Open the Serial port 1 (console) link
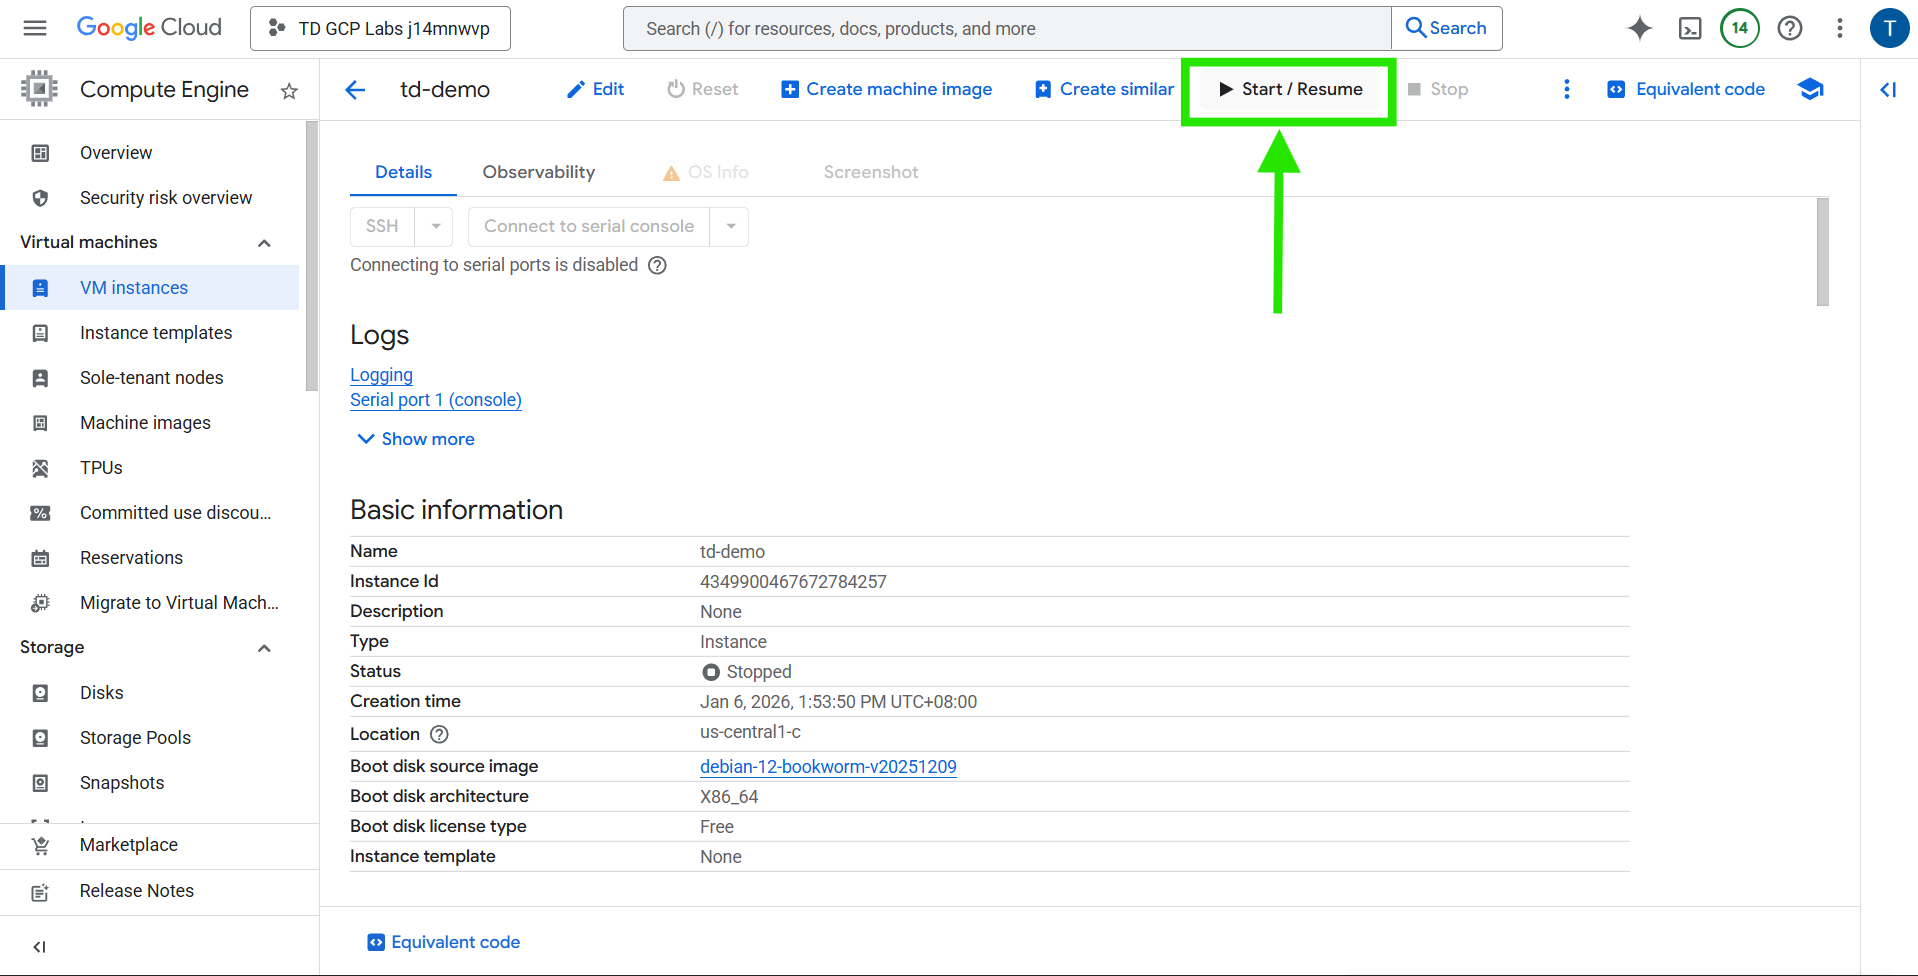This screenshot has height=976, width=1918. click(436, 400)
